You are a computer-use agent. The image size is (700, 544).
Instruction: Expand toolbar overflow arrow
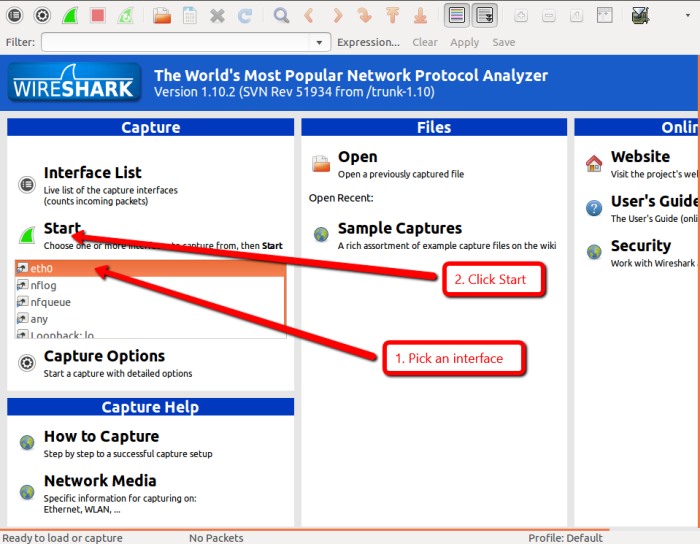688,16
